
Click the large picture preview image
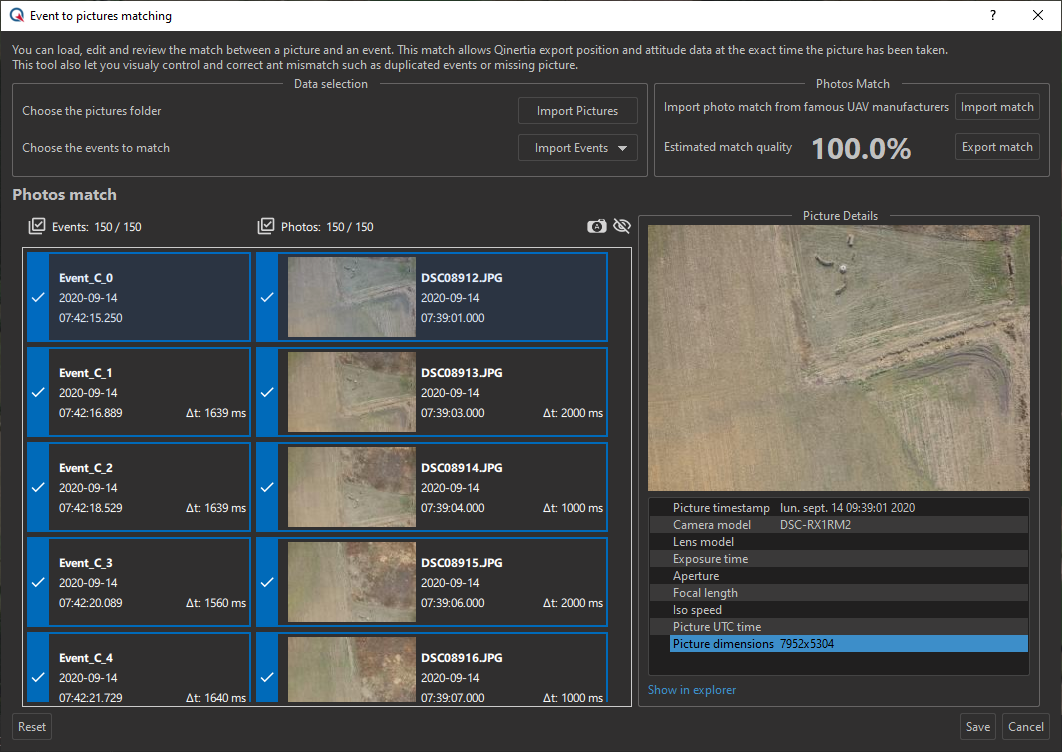pos(838,357)
